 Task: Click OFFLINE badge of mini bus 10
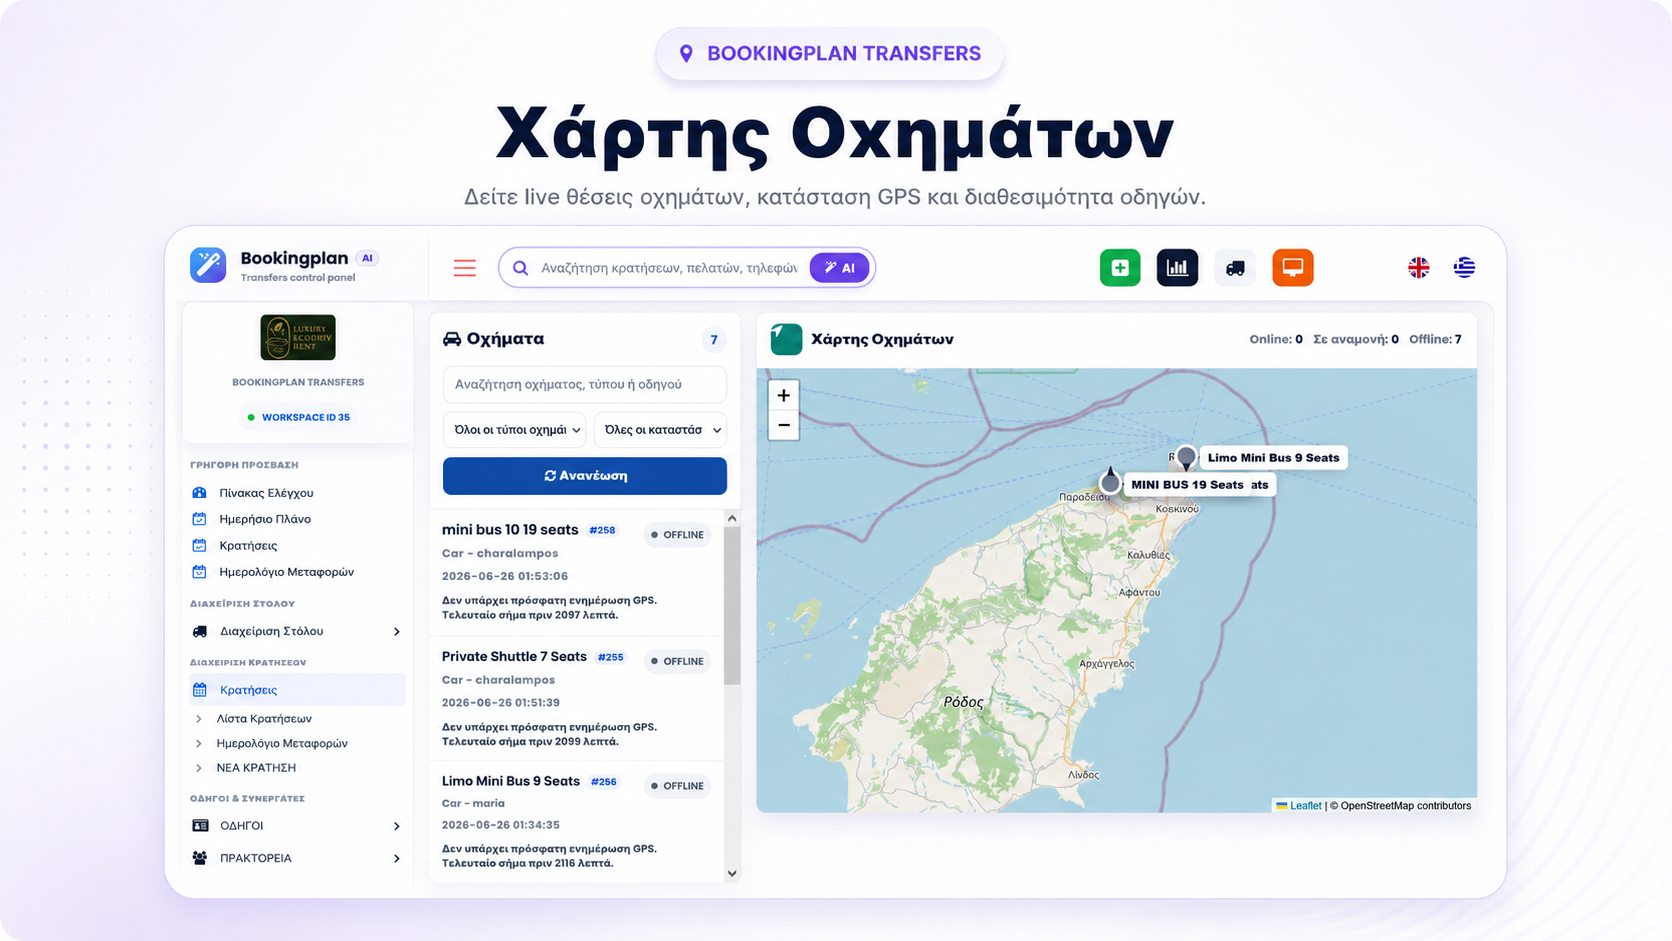(x=677, y=535)
